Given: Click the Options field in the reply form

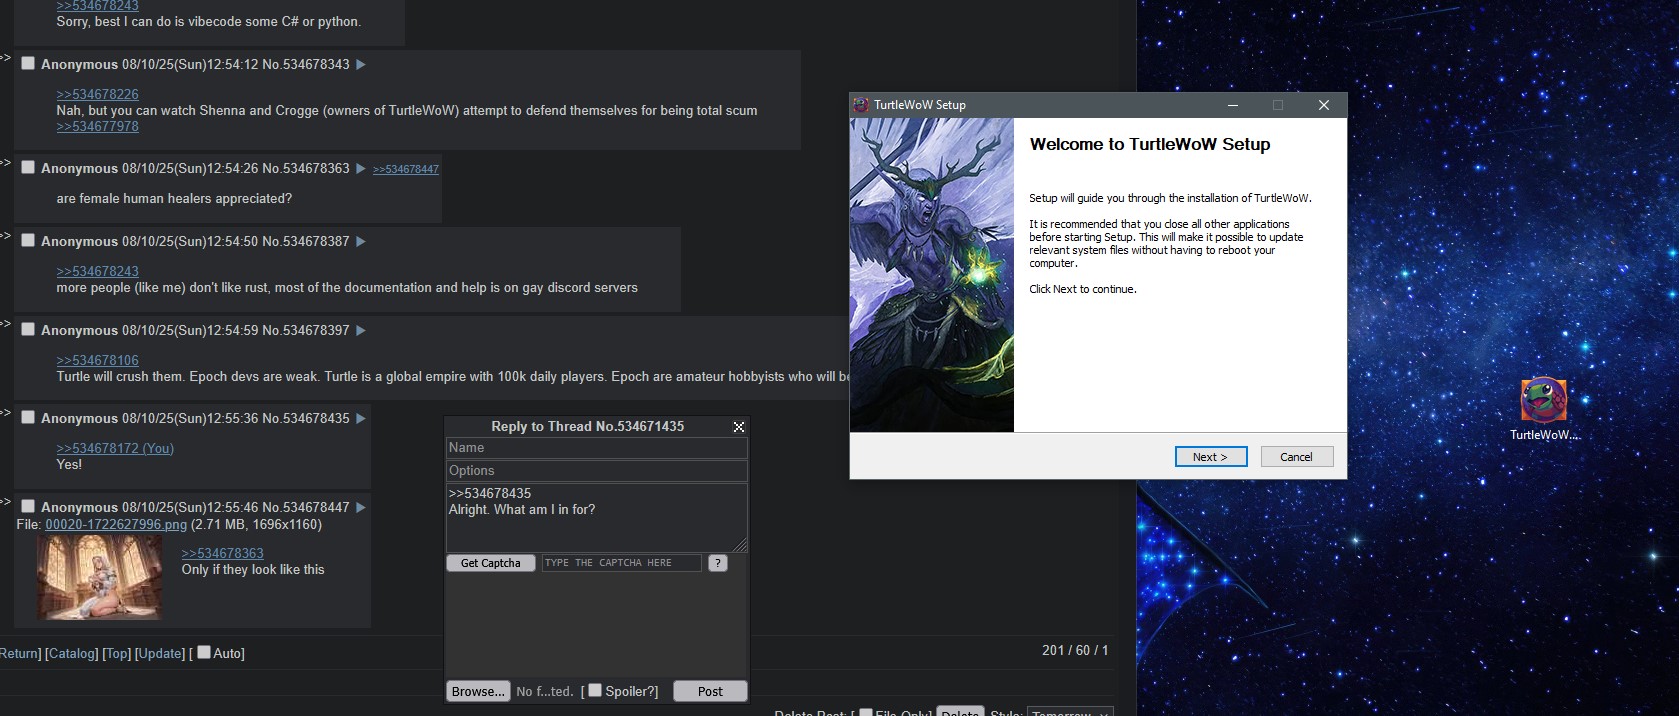Looking at the screenshot, I should (x=597, y=471).
